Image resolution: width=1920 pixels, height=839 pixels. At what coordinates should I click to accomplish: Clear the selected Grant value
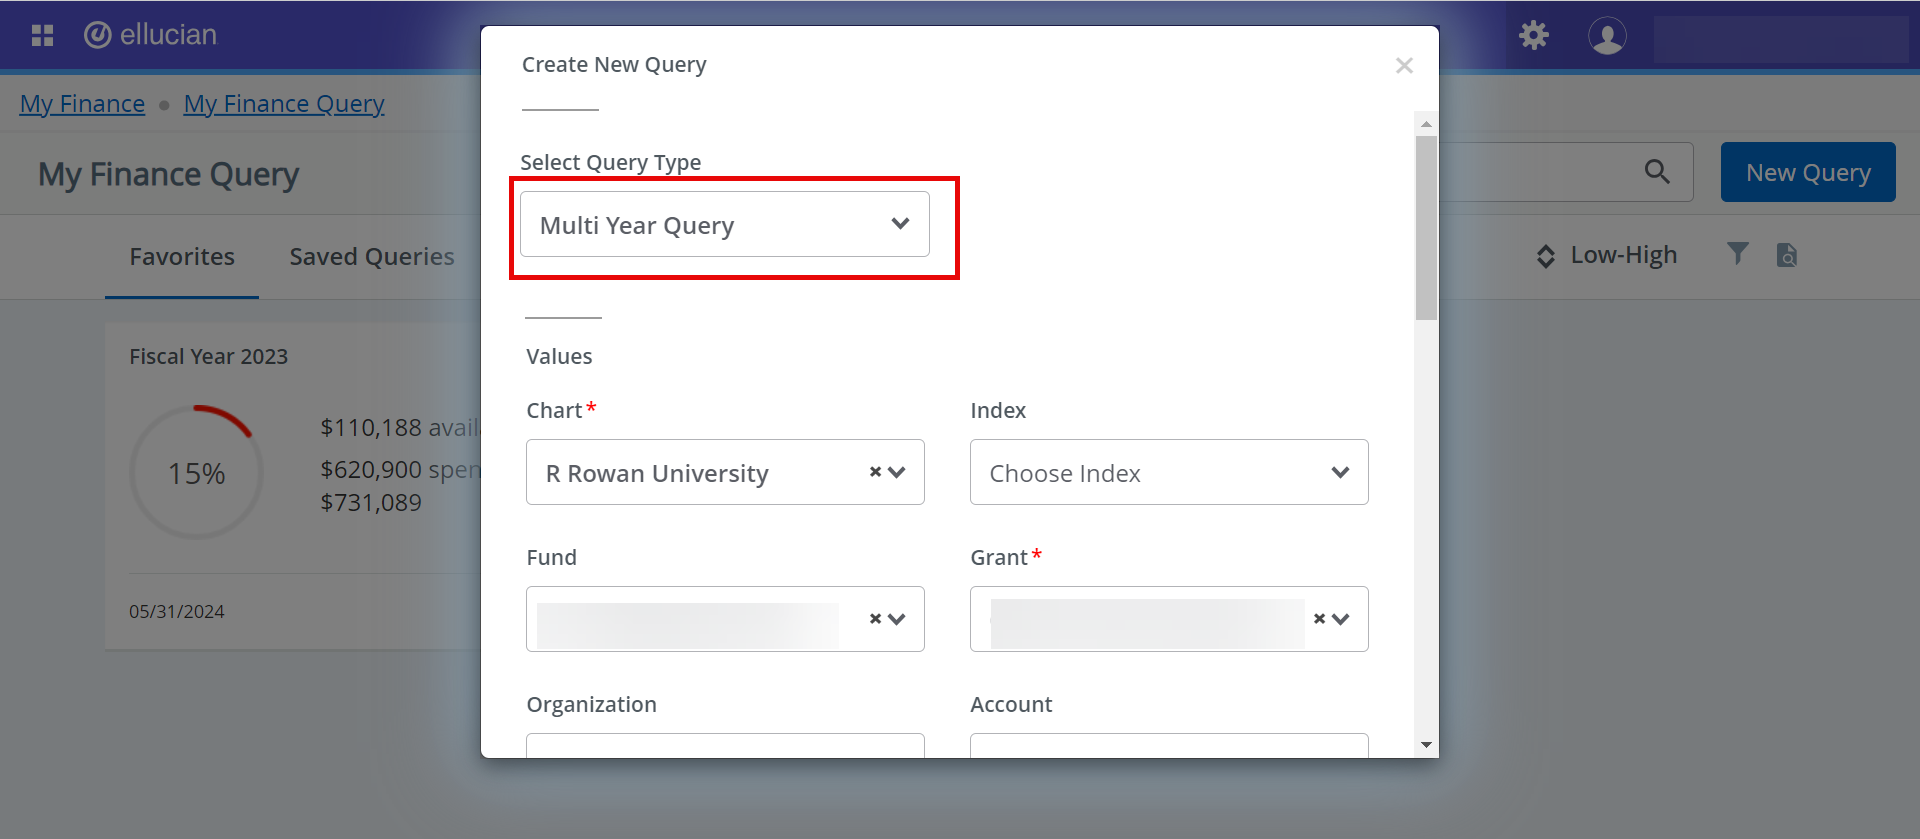(1319, 619)
